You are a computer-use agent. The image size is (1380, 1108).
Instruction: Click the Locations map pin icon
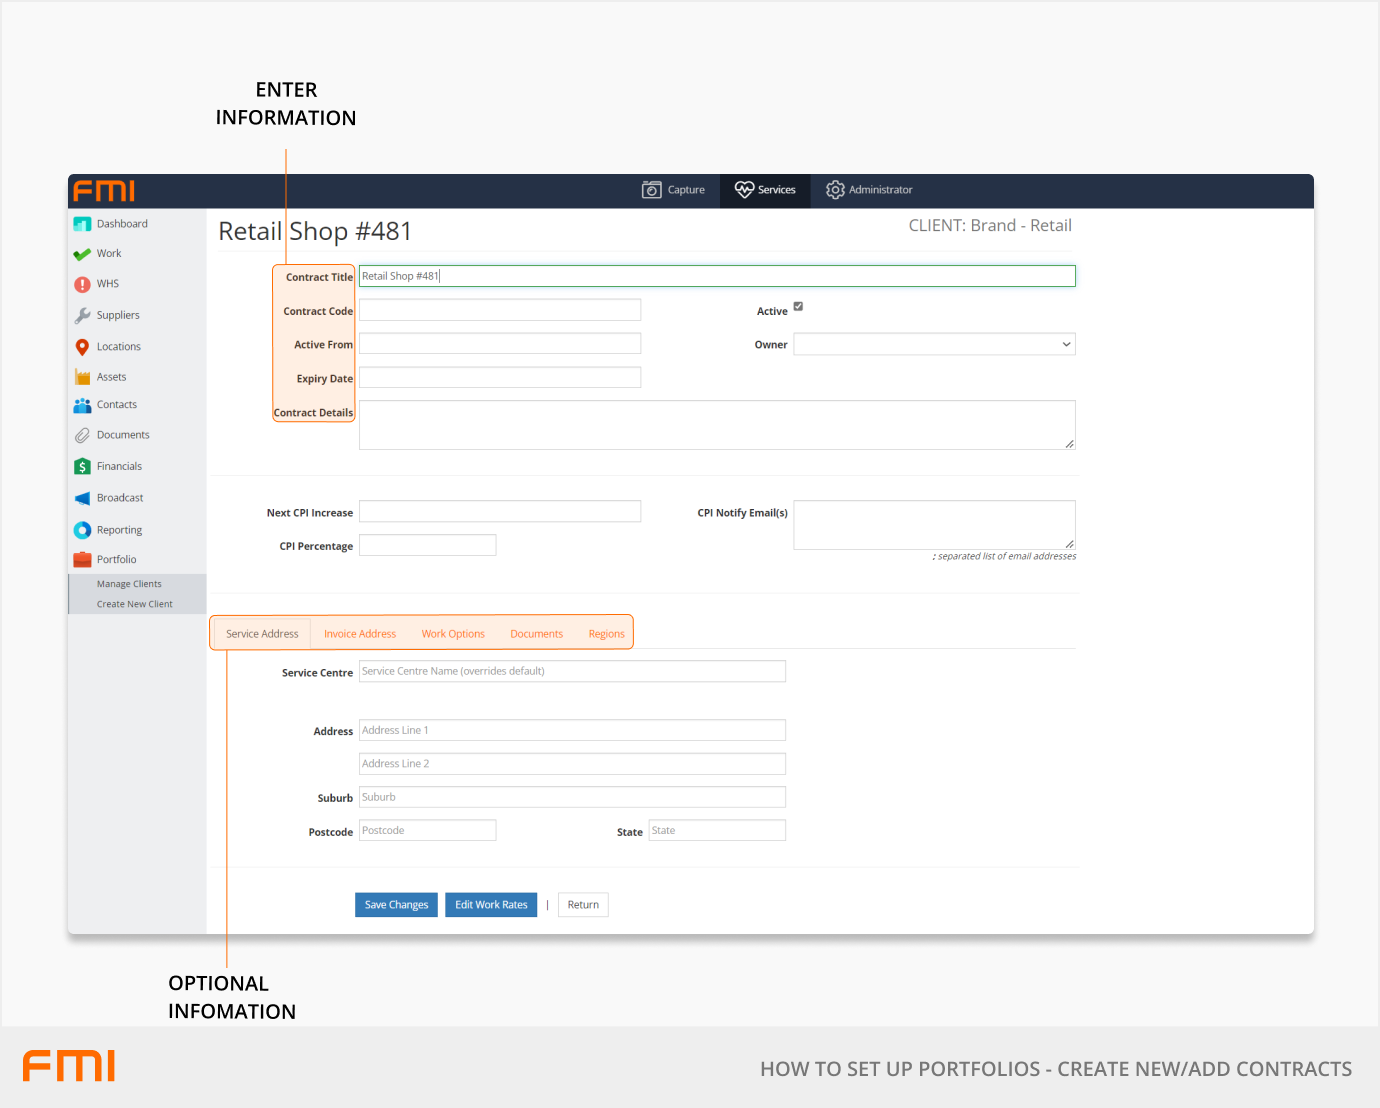[82, 347]
